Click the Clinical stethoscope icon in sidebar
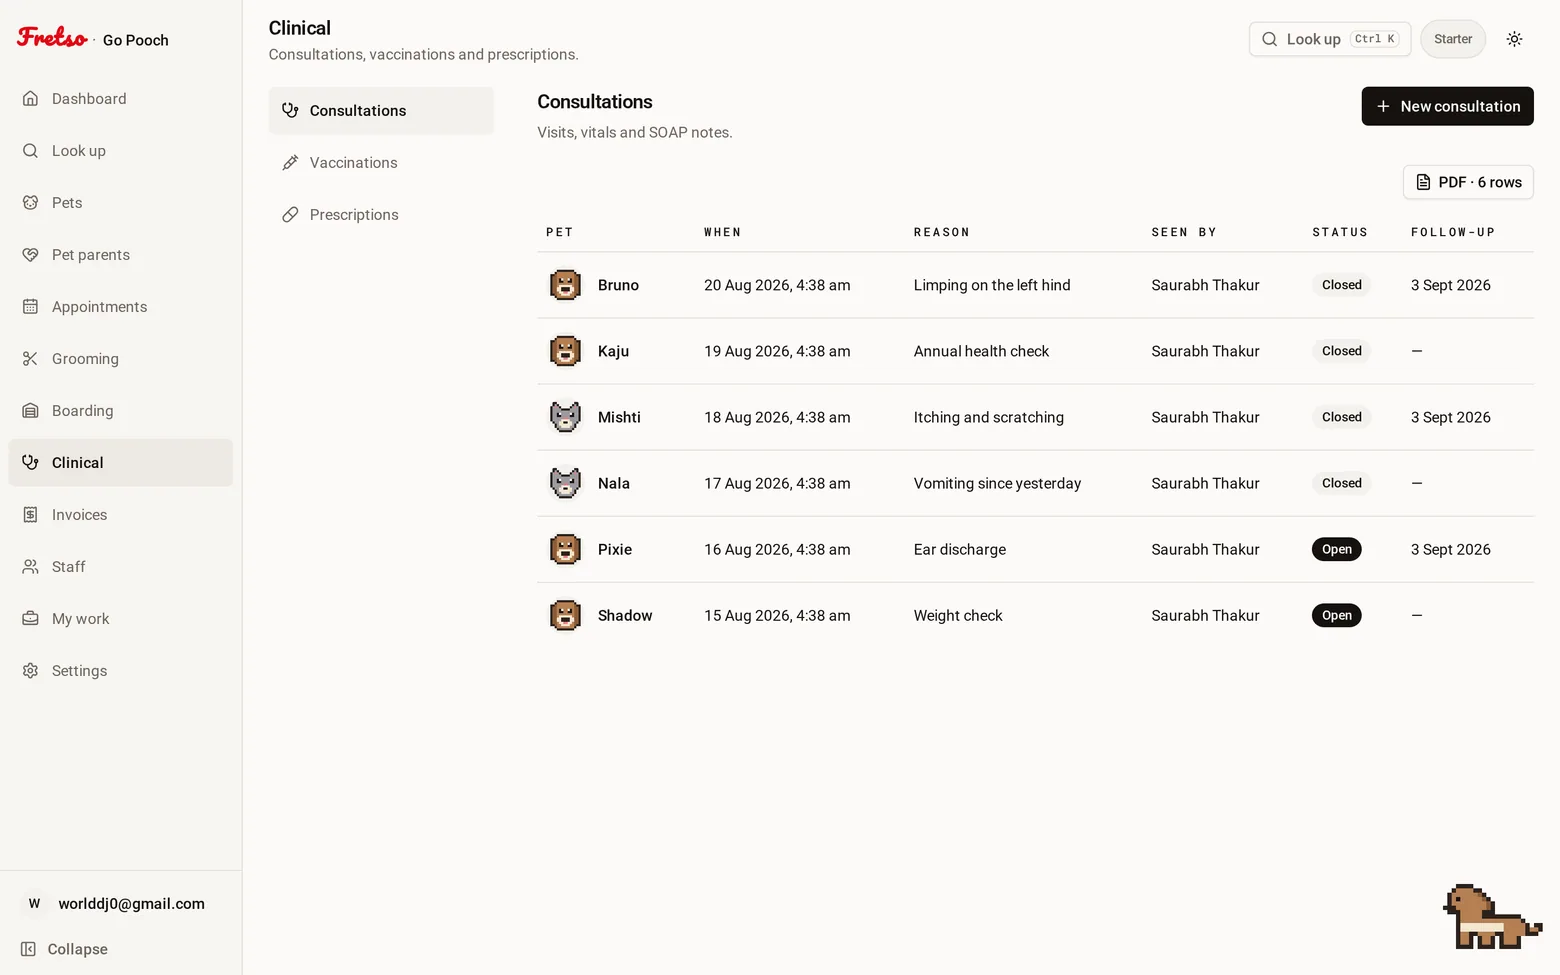Viewport: 1560px width, 975px height. click(30, 463)
